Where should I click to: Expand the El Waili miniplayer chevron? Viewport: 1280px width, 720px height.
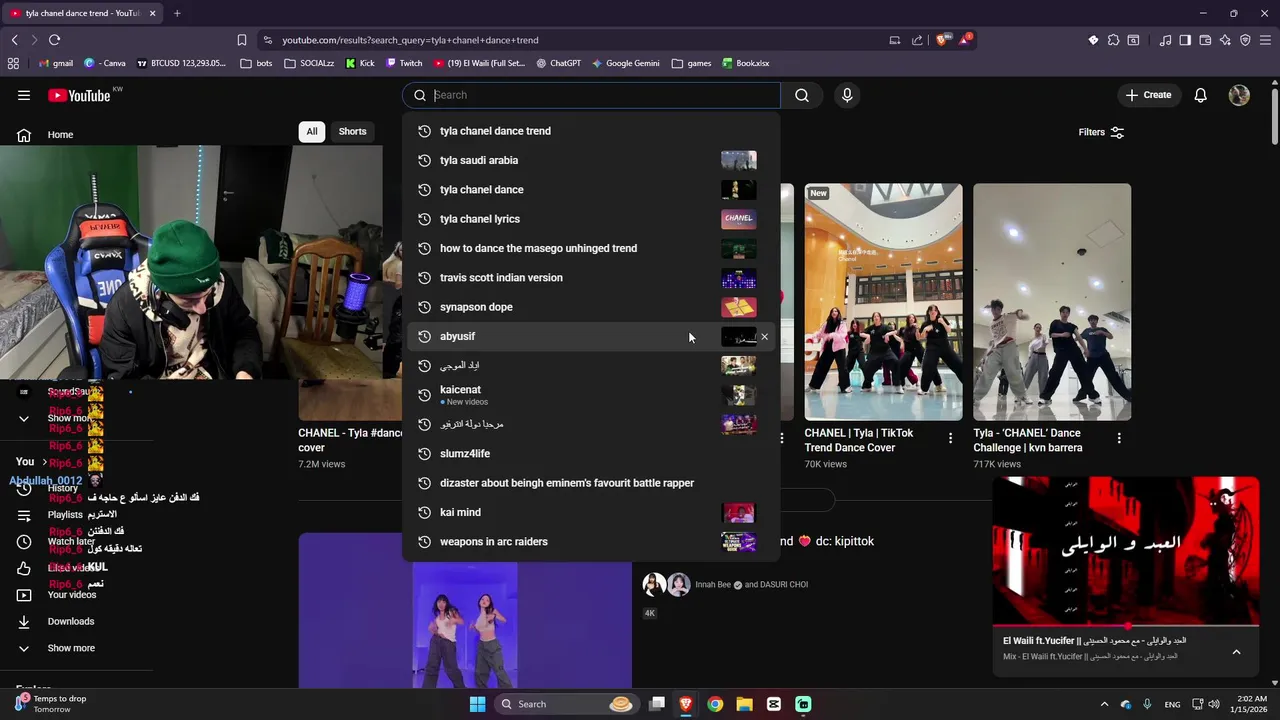pos(1236,652)
